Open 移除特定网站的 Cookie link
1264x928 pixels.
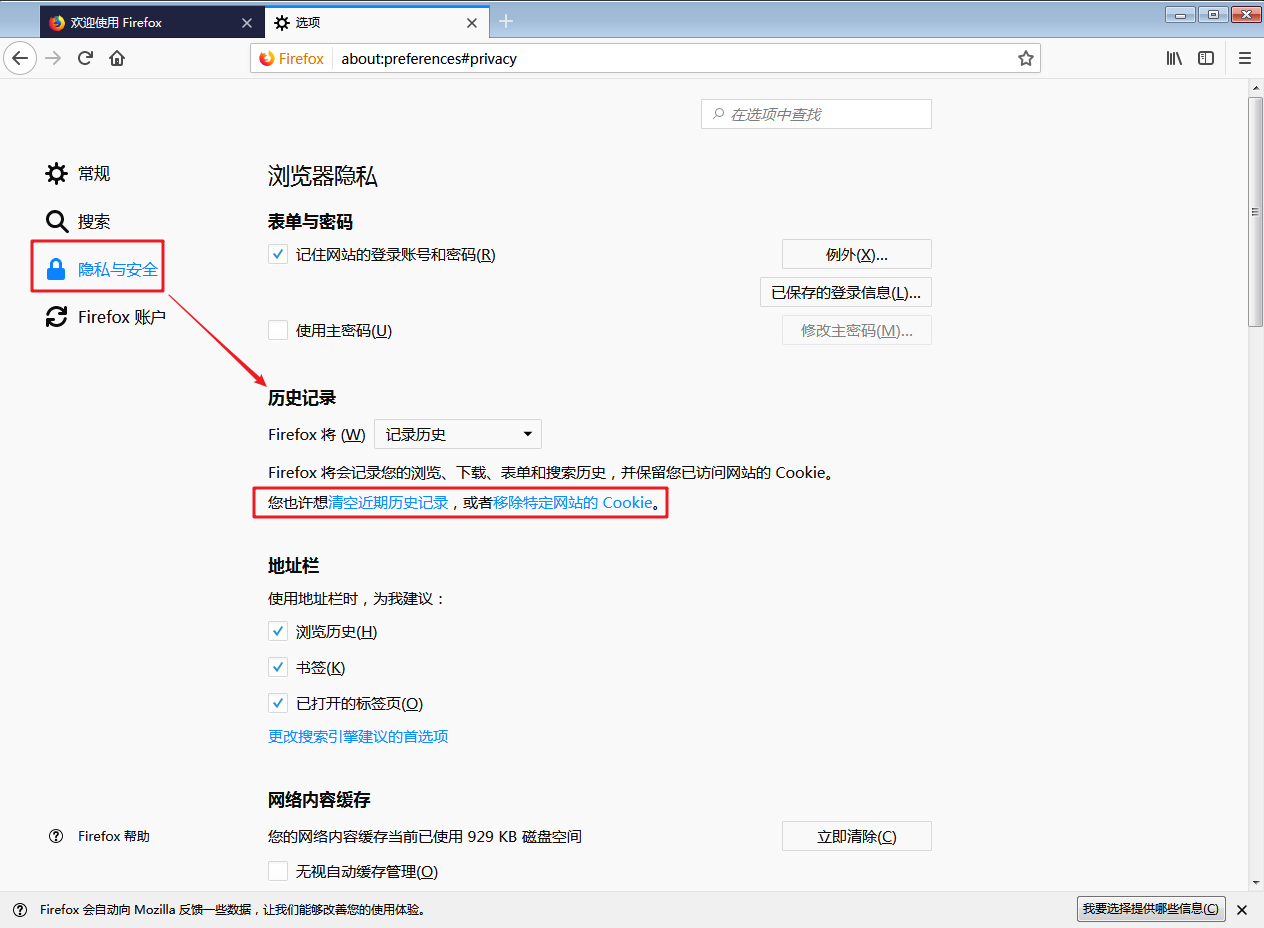[572, 502]
